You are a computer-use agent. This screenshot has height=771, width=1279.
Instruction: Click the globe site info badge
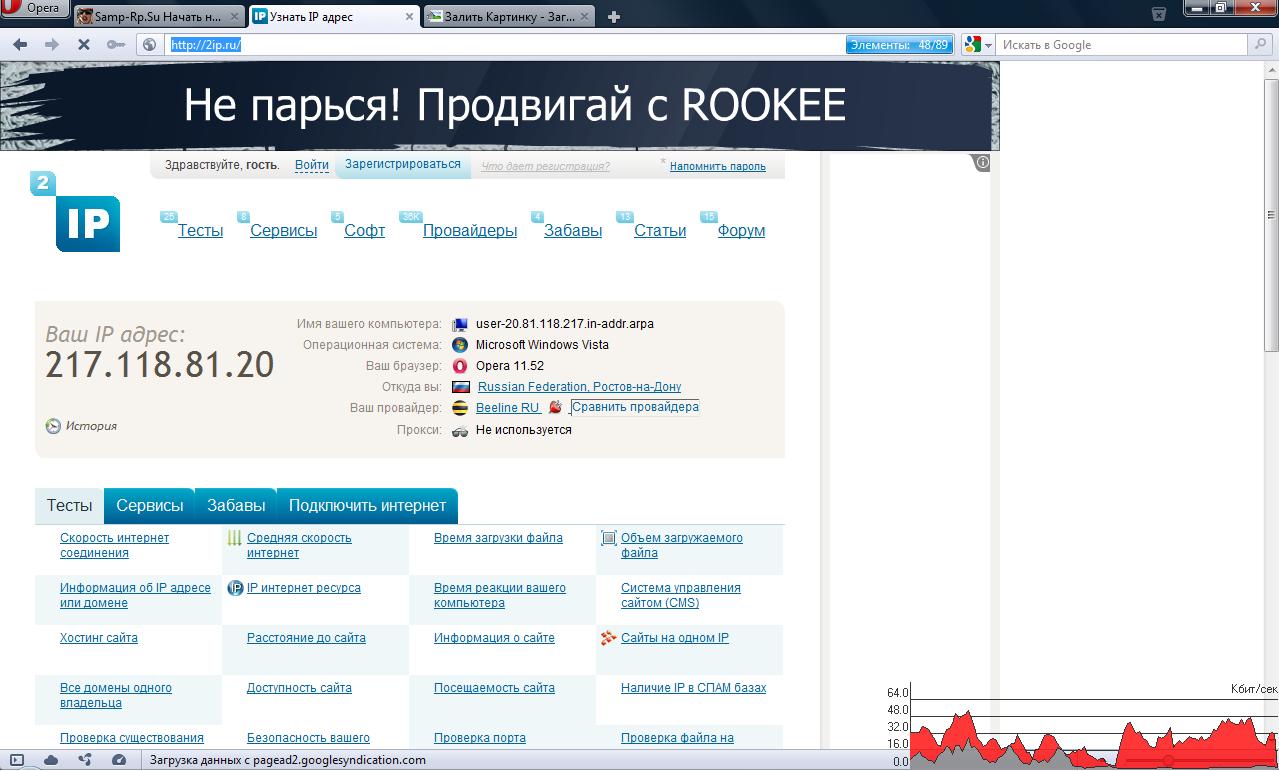(x=150, y=45)
